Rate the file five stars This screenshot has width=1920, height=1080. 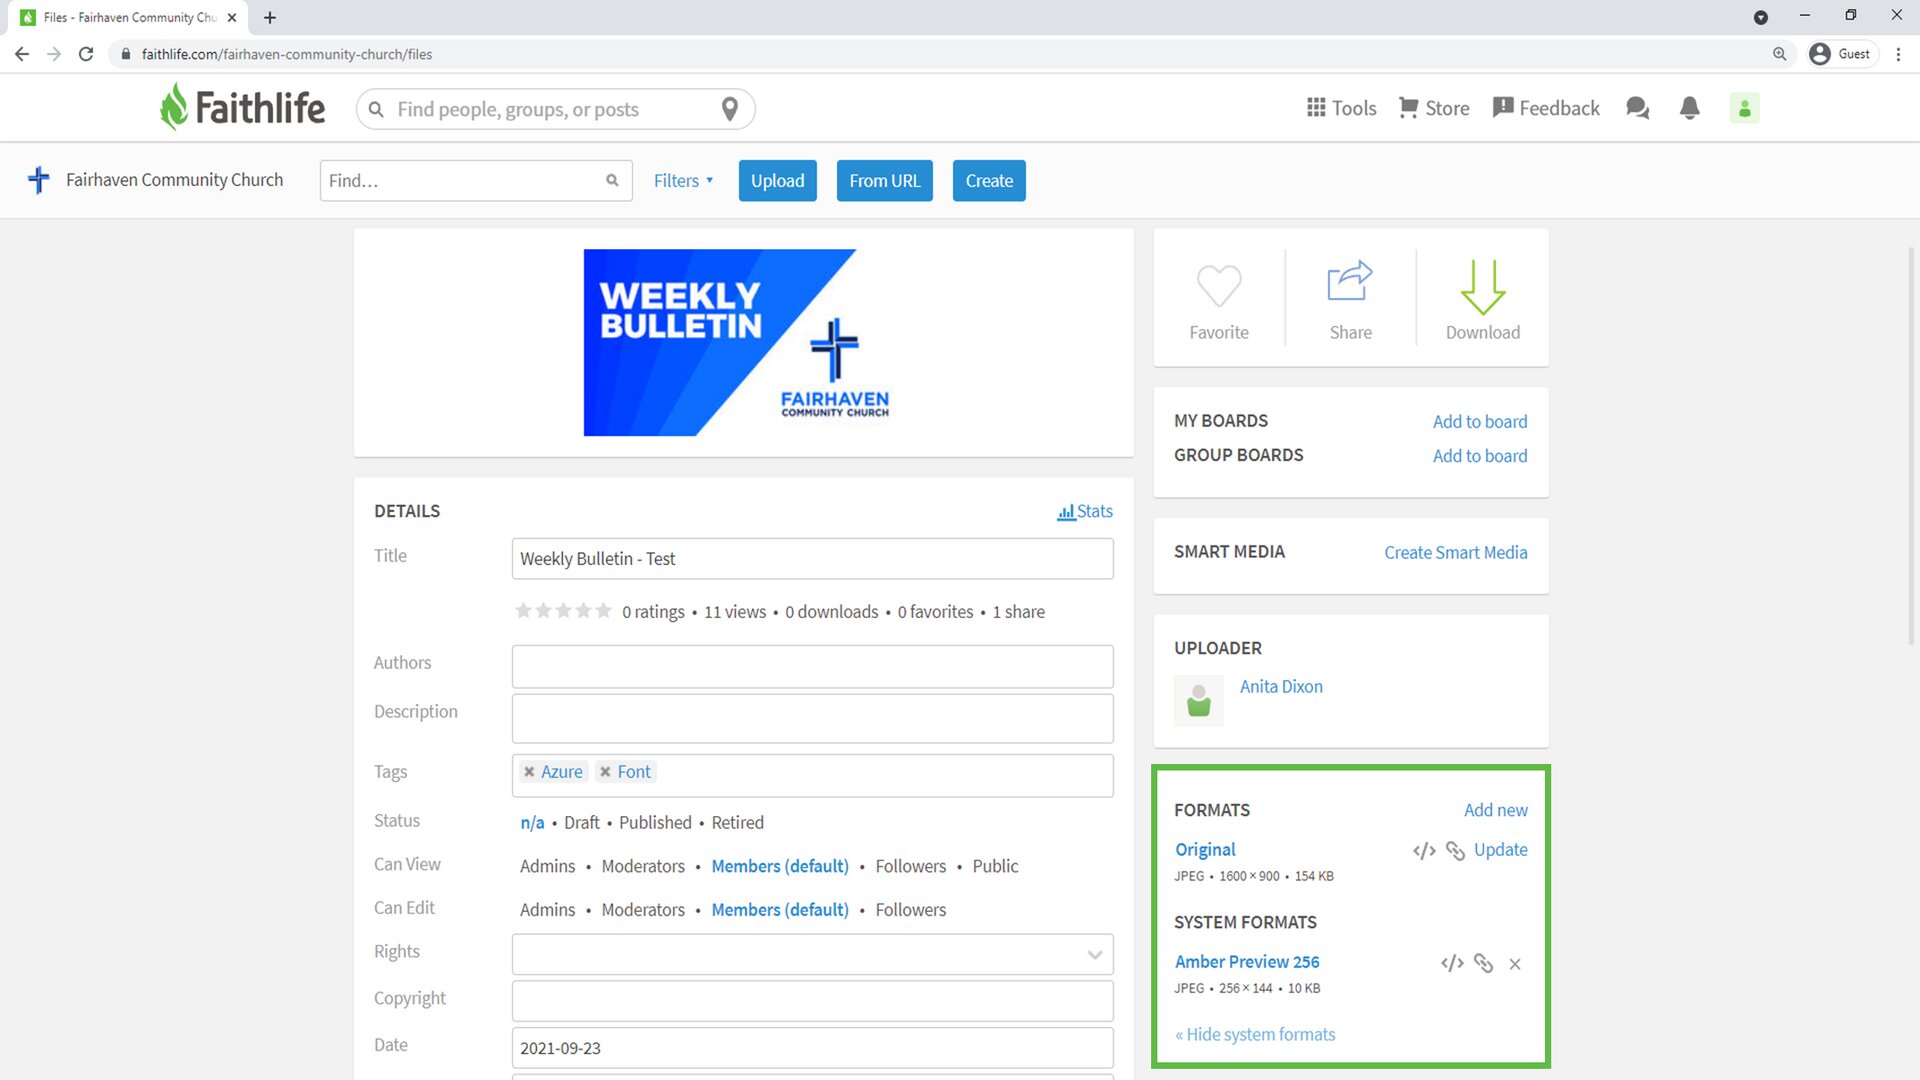[x=603, y=610]
